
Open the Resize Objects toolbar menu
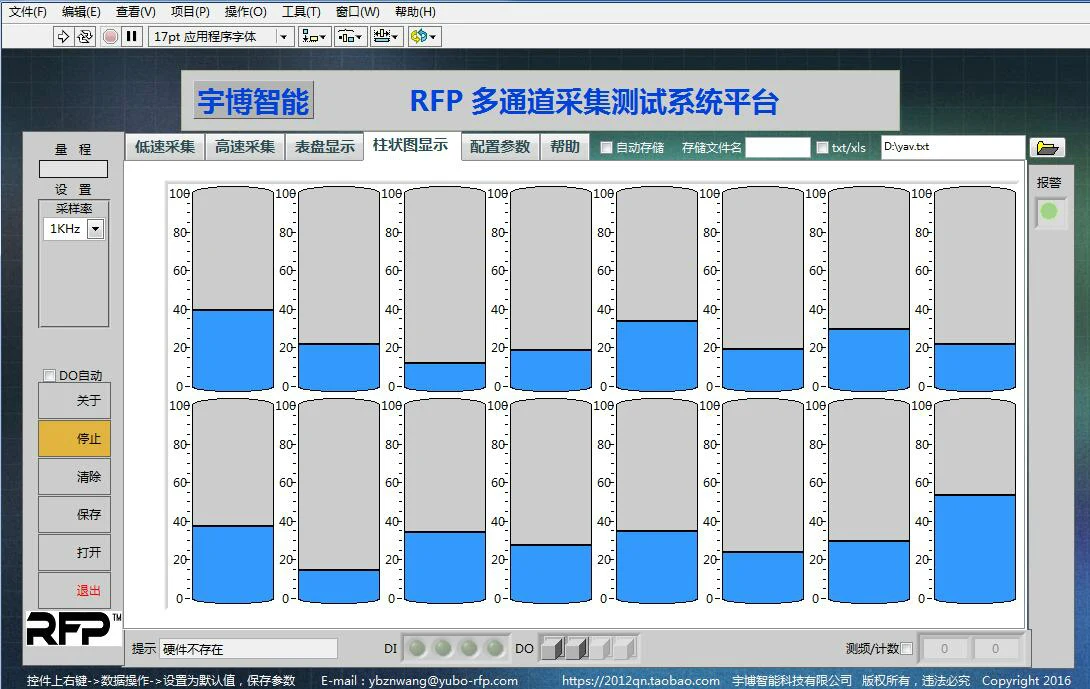pos(386,36)
